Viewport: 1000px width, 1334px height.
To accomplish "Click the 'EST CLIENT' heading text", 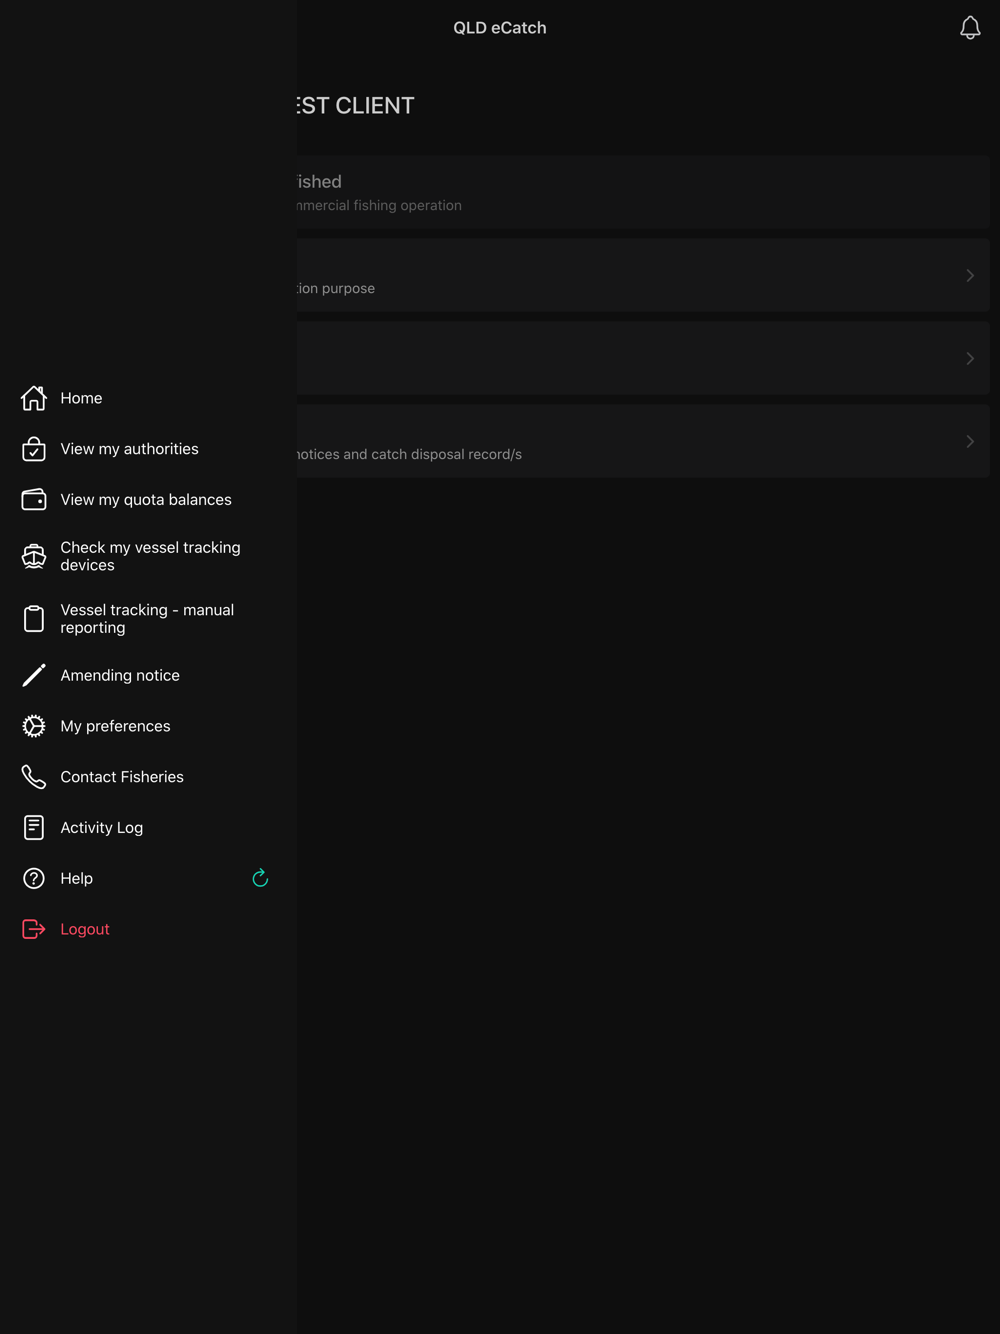I will (356, 105).
